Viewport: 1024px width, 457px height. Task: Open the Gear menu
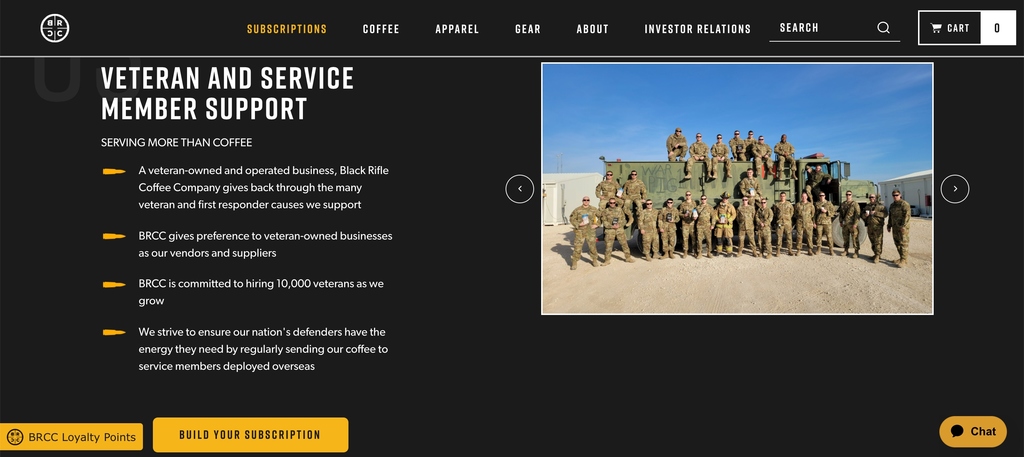point(528,29)
